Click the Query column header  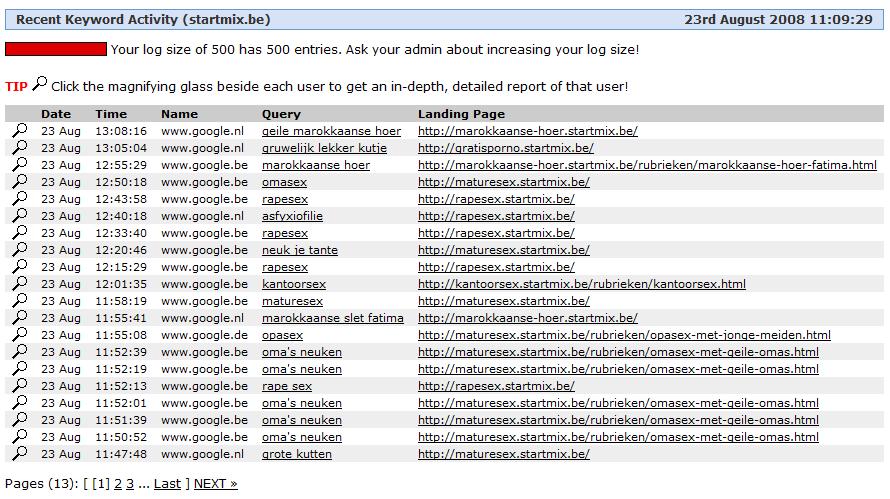pyautogui.click(x=281, y=114)
